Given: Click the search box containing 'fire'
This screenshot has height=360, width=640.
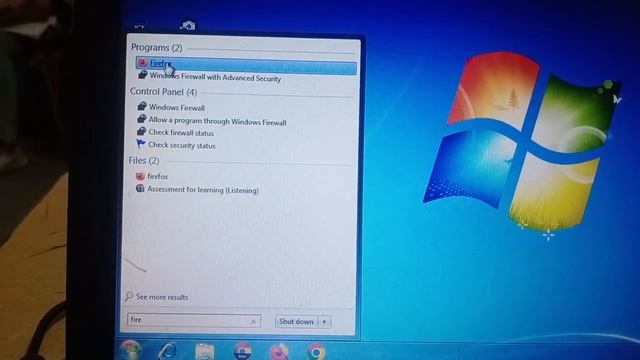Looking at the screenshot, I should tap(193, 320).
